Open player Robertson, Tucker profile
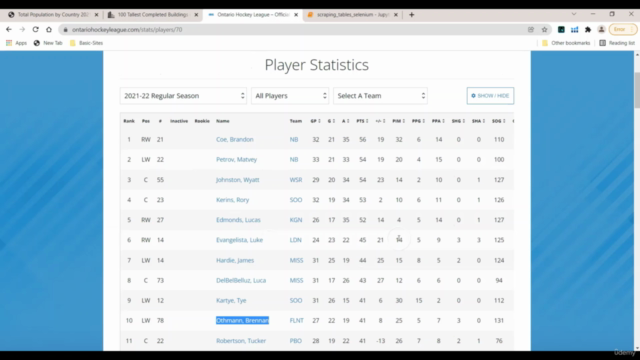 [241, 341]
